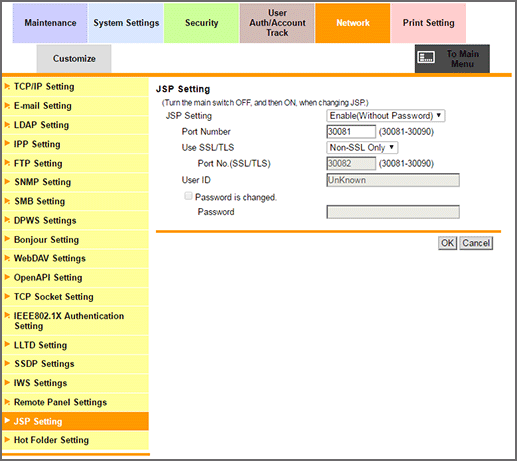517x461 pixels.
Task: Click the To Main Menu panel icon
Action: pos(426,57)
